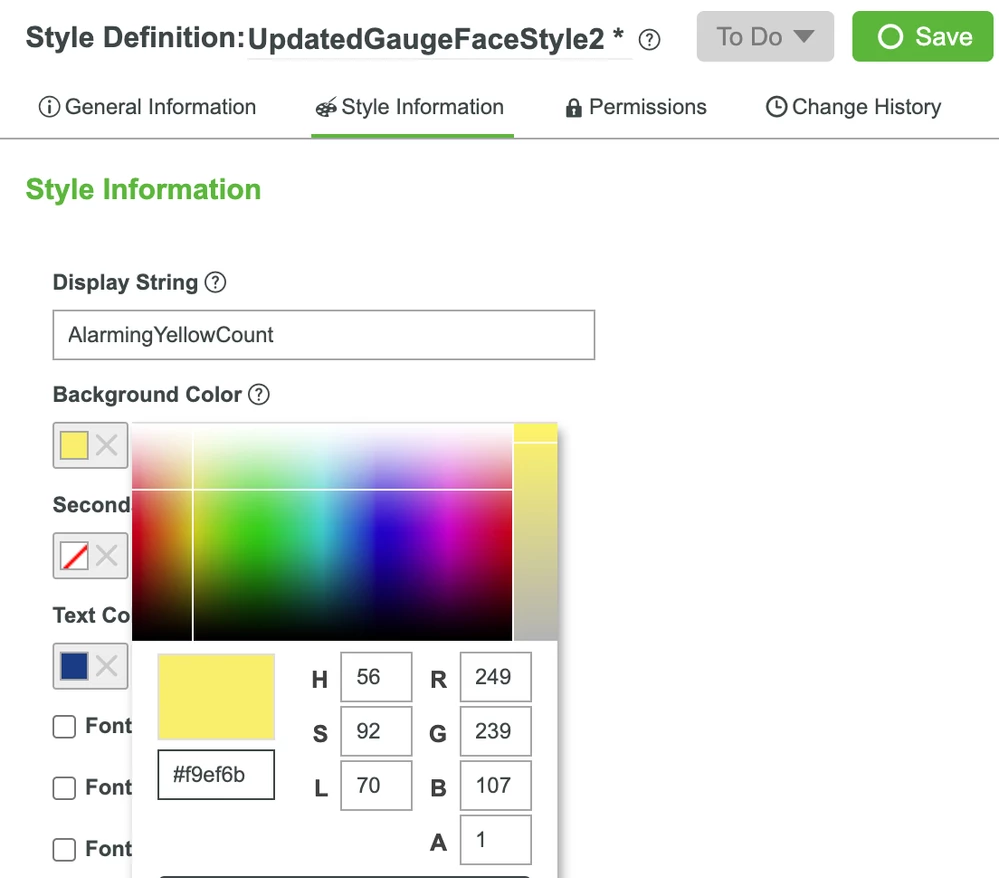View the Change History tab
This screenshot has height=878, width=999.
click(x=853, y=107)
